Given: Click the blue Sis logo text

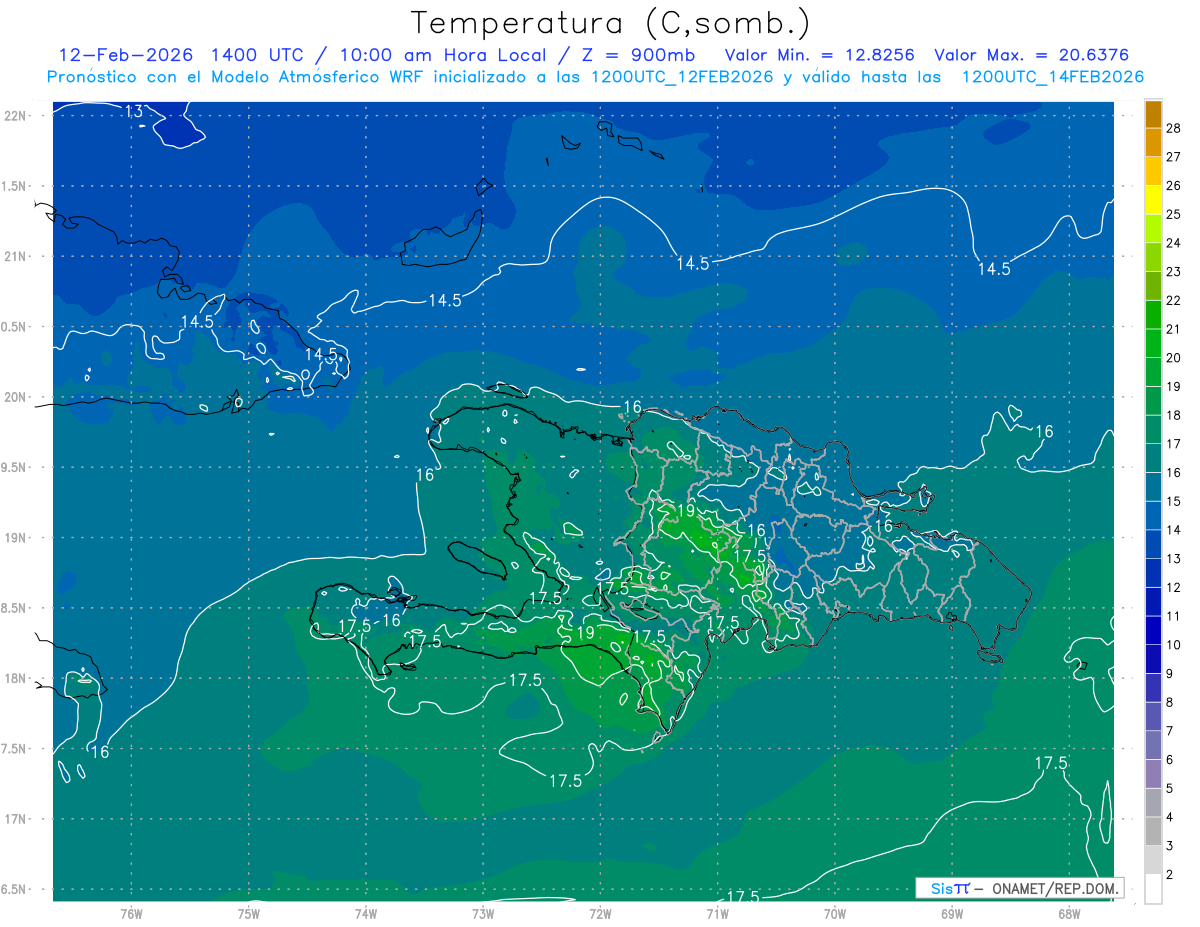Looking at the screenshot, I should point(941,888).
